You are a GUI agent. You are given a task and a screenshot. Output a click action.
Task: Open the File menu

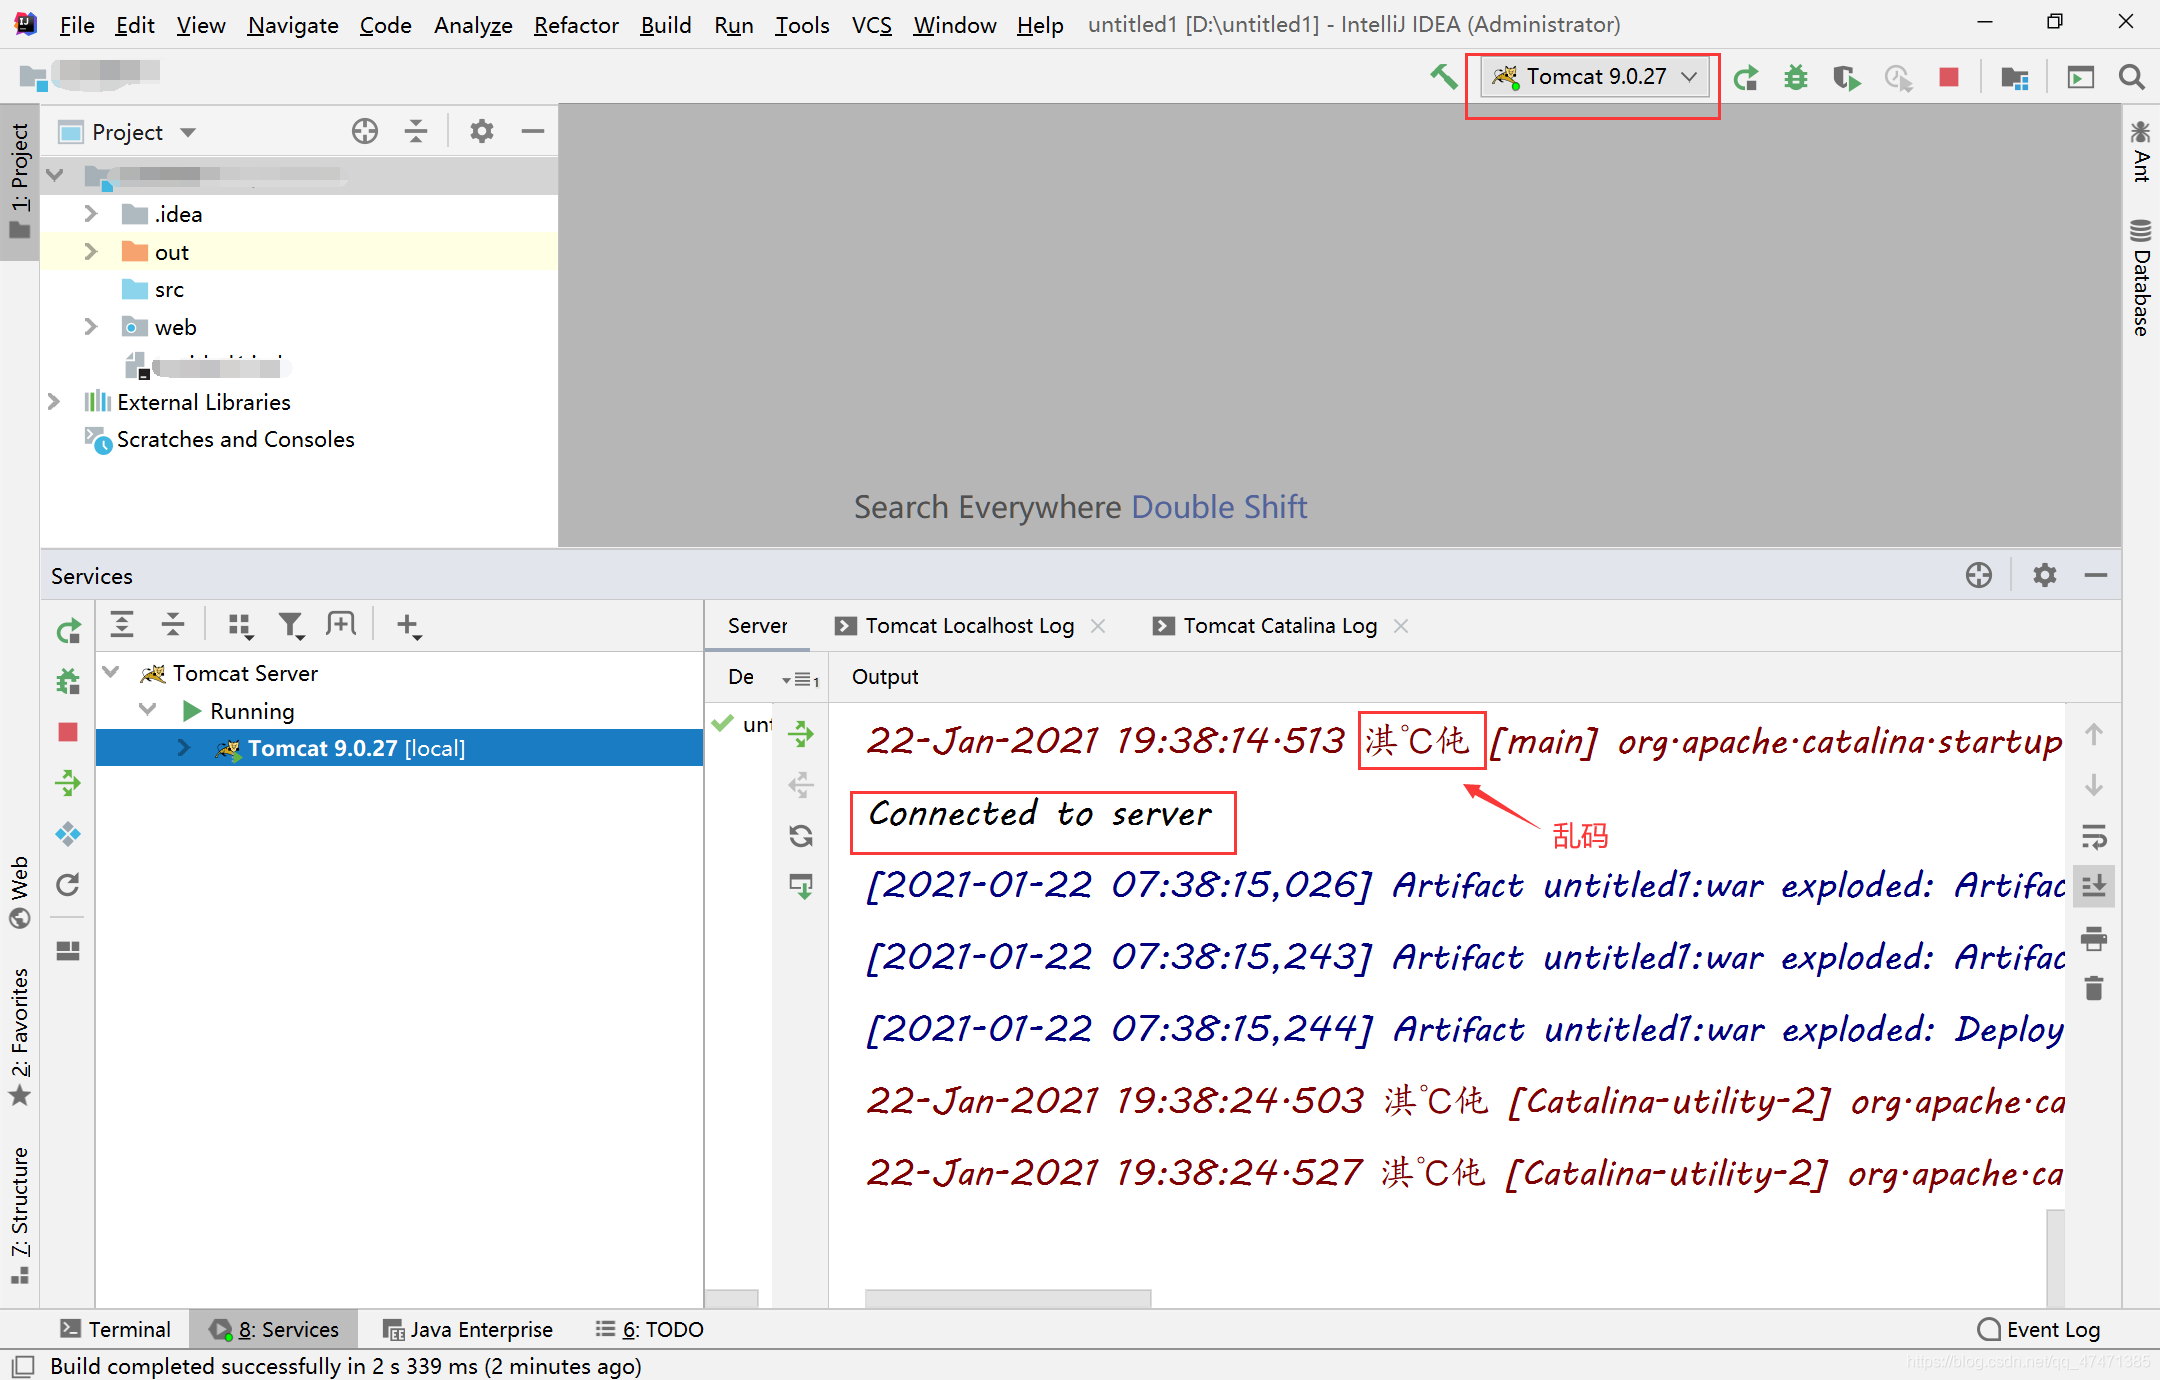click(76, 25)
